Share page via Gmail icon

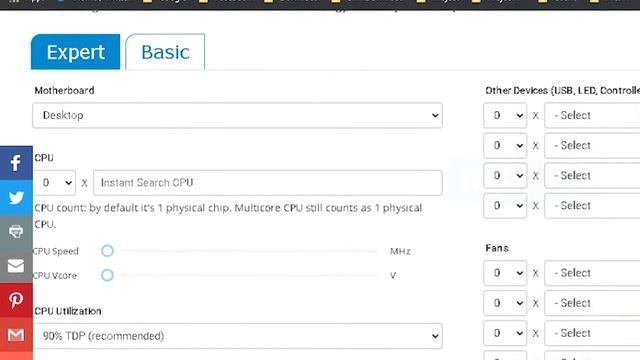click(16, 335)
